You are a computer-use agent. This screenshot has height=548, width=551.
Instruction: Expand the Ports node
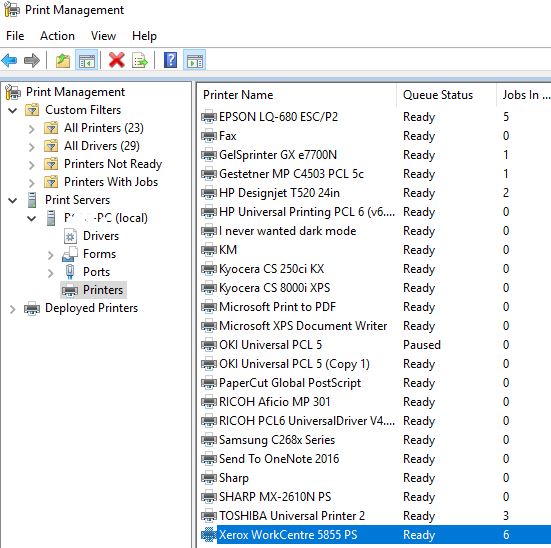[51, 273]
